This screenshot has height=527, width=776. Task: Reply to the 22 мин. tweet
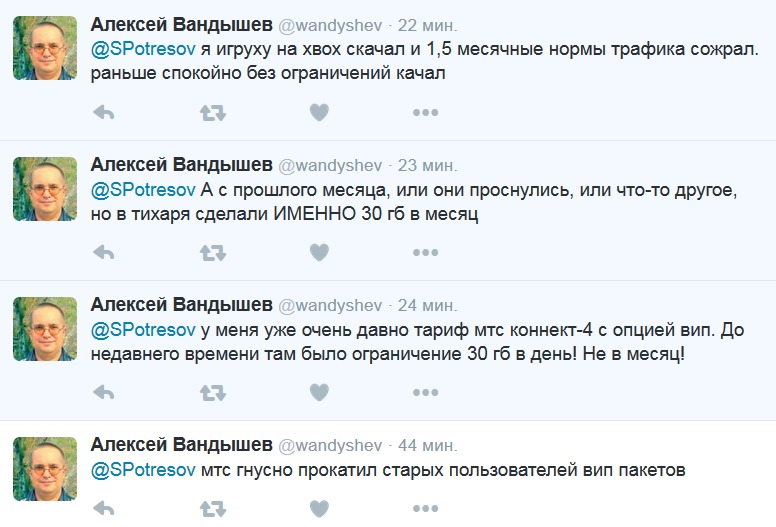tap(104, 113)
